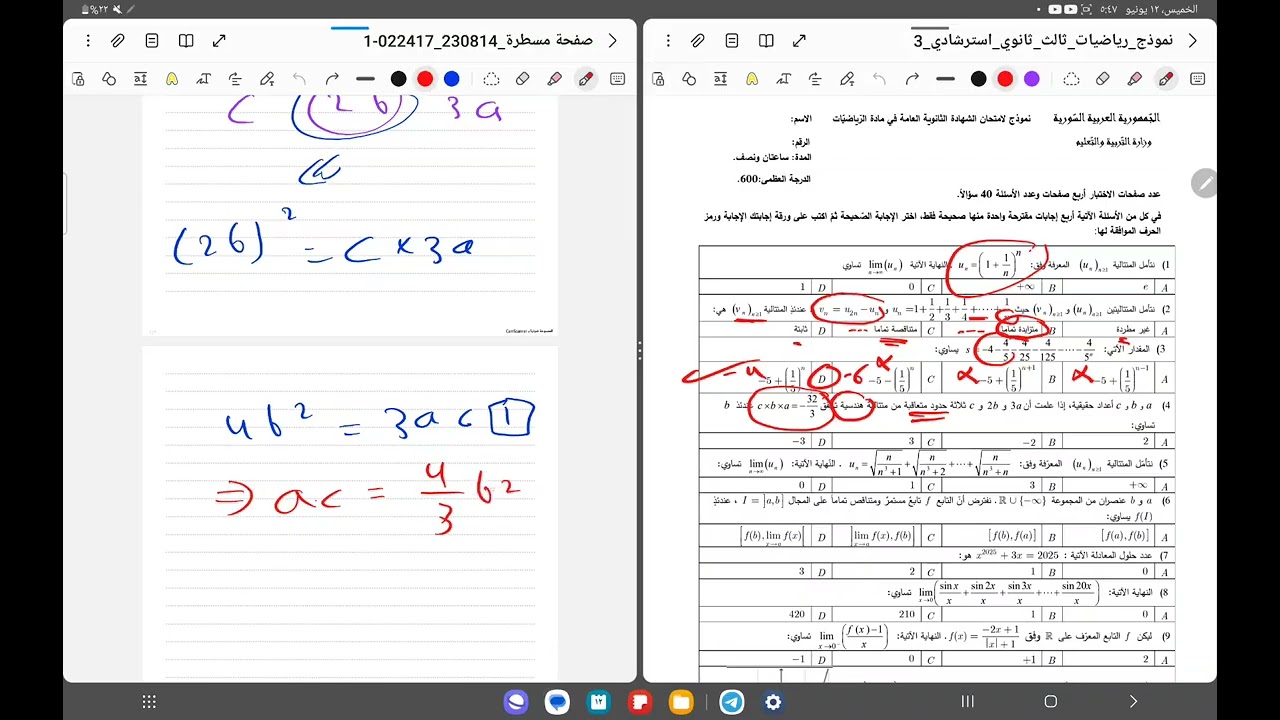Pick blue pen color in left note
Image resolution: width=1280 pixels, height=720 pixels.
[452, 79]
